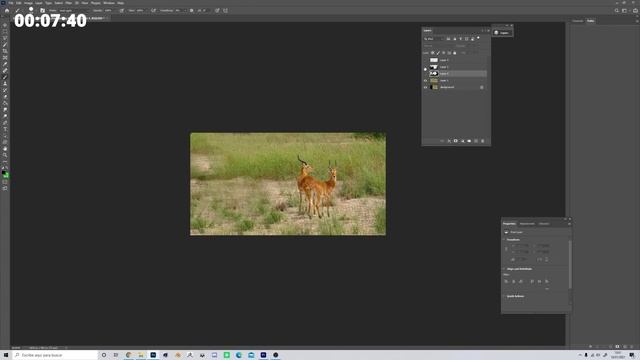Viewport: 640px width, 360px height.
Task: Select the Horizontal Type tool
Action: tap(5, 129)
